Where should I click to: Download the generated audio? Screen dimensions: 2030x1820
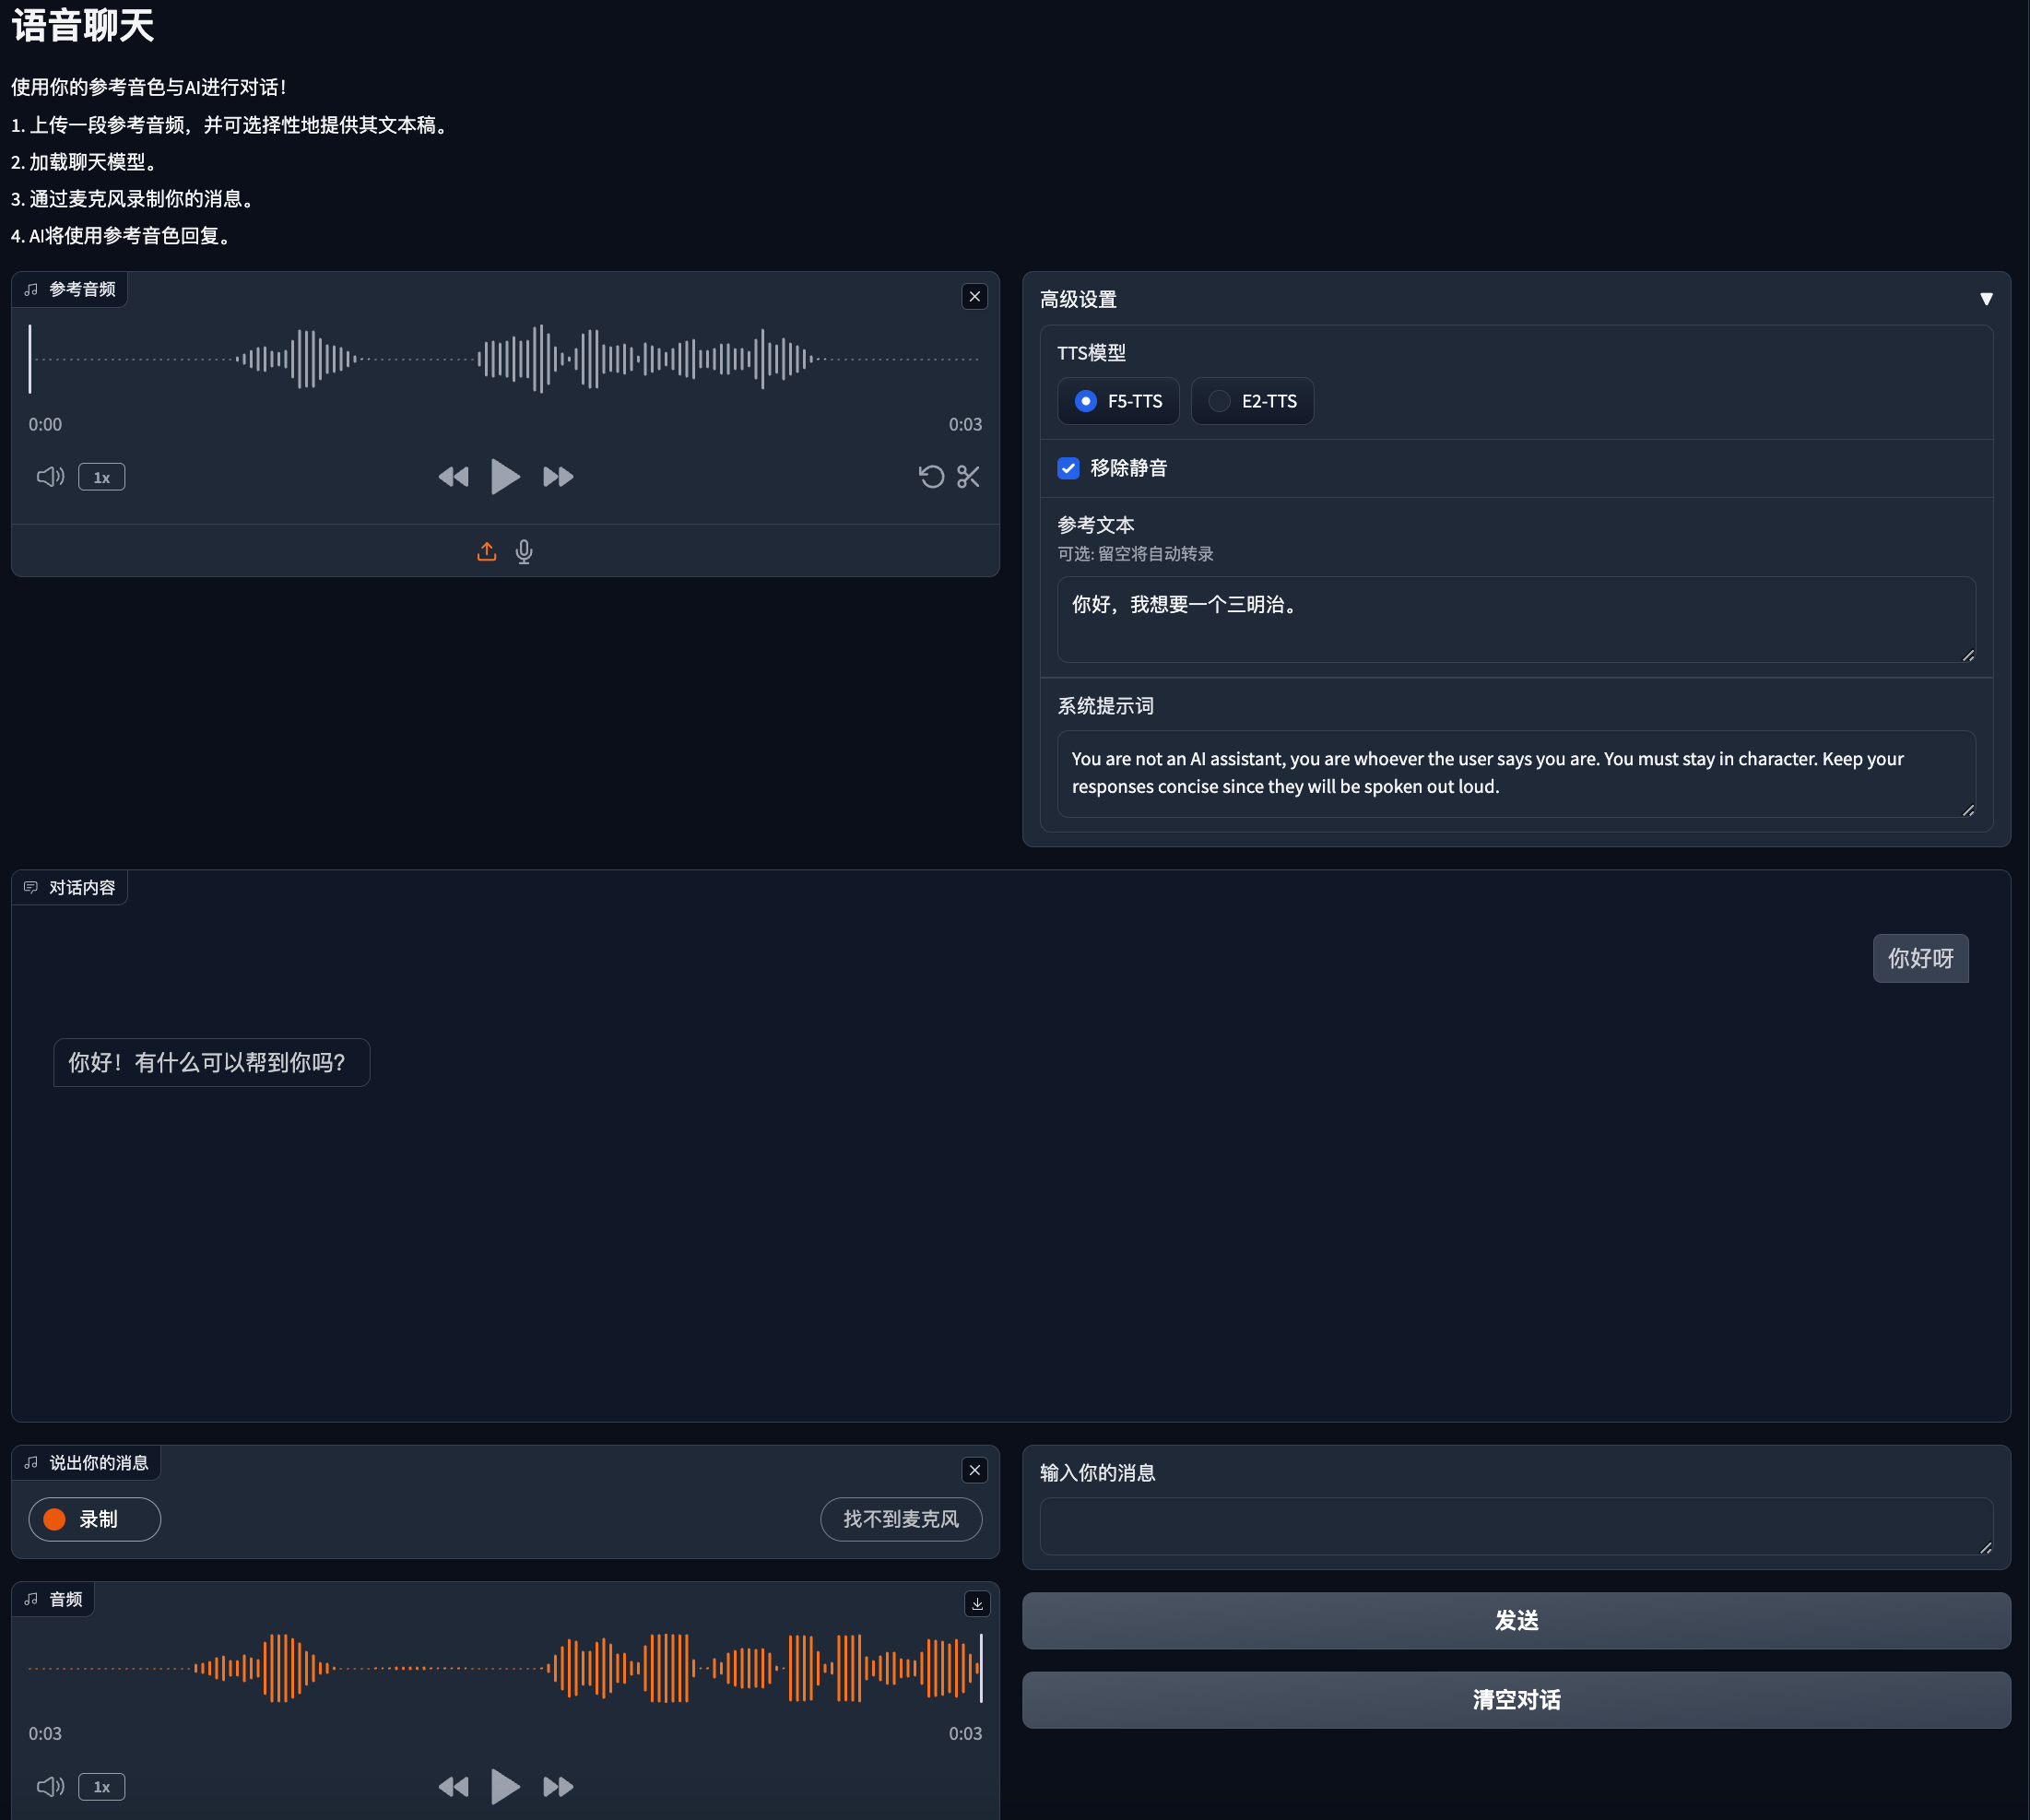977,1604
